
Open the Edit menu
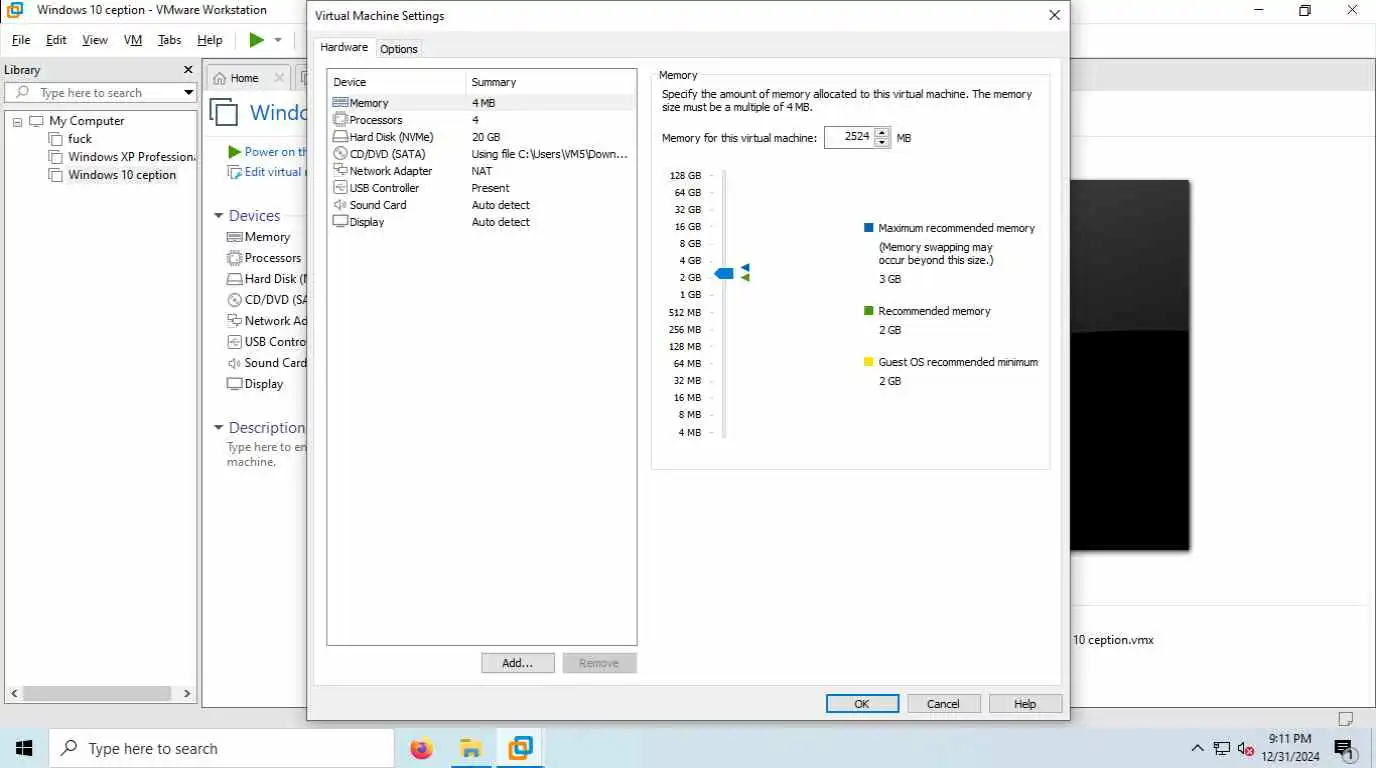(x=56, y=40)
